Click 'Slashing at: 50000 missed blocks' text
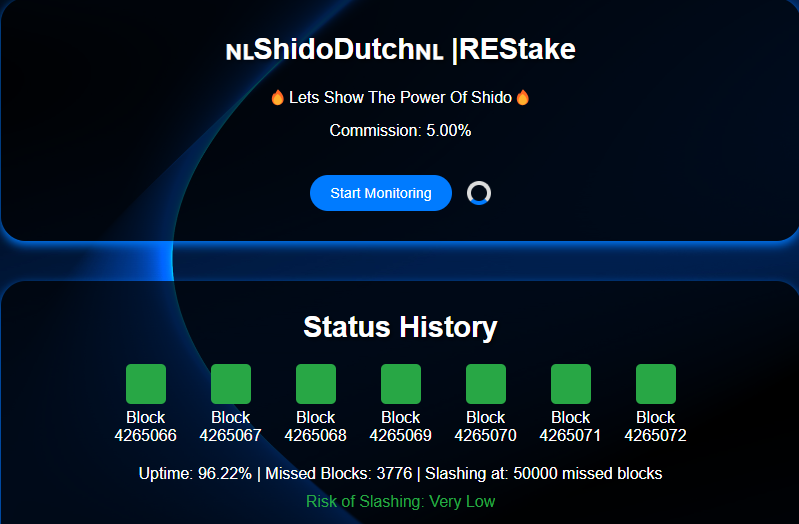The width and height of the screenshot is (799, 524). [x=544, y=474]
